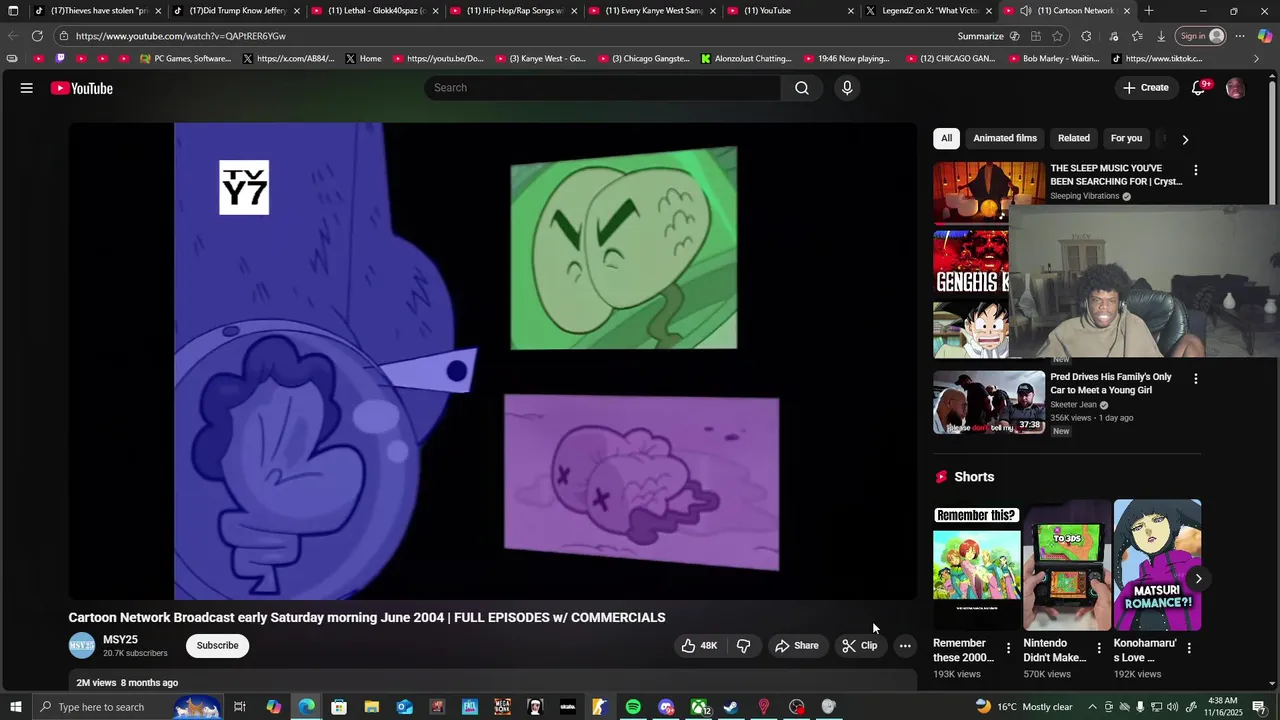This screenshot has height=720, width=1280.
Task: Open browser Settings and more menu
Action: (1240, 36)
